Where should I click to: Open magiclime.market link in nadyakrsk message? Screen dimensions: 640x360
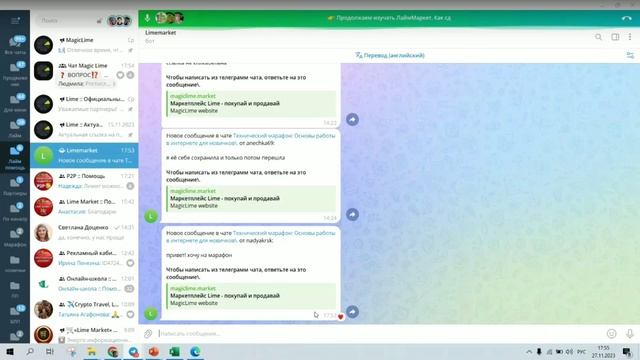click(193, 288)
